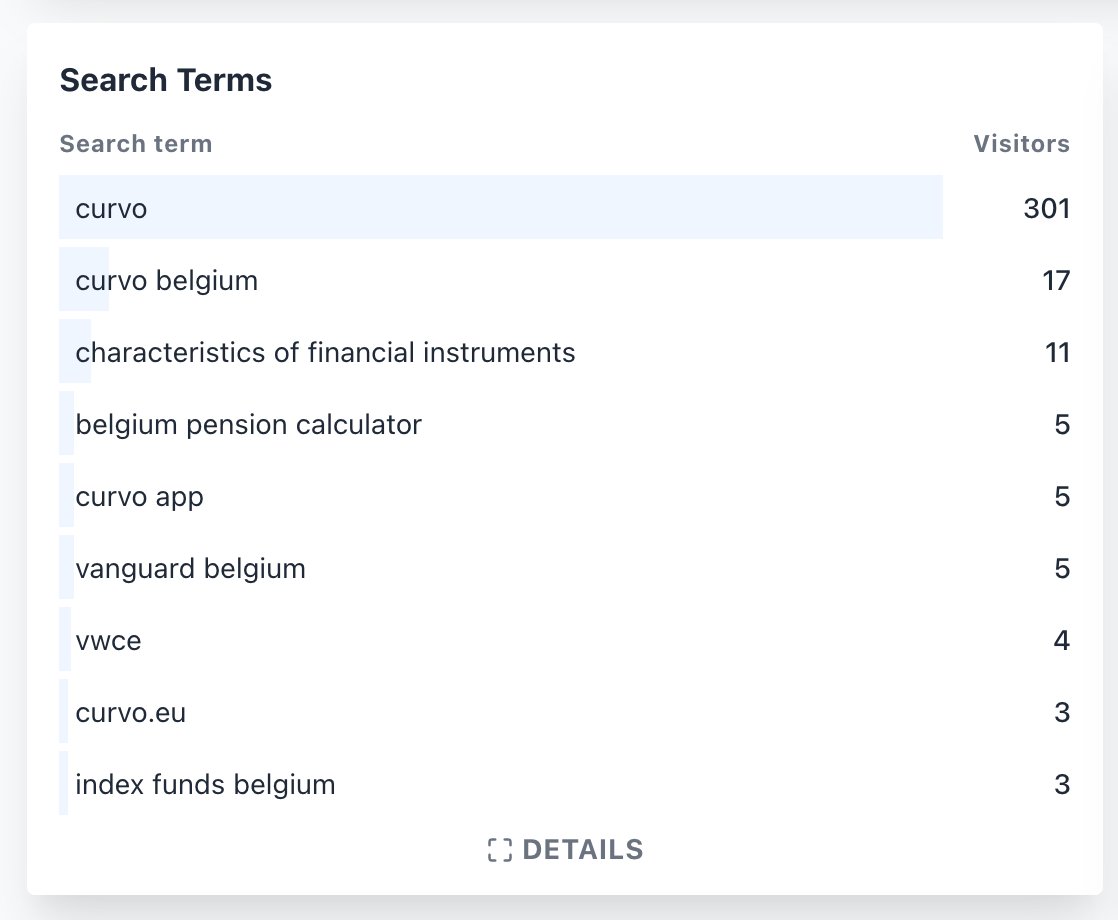Click the 'Search Terms' panel title
1118x920 pixels.
(x=166, y=80)
